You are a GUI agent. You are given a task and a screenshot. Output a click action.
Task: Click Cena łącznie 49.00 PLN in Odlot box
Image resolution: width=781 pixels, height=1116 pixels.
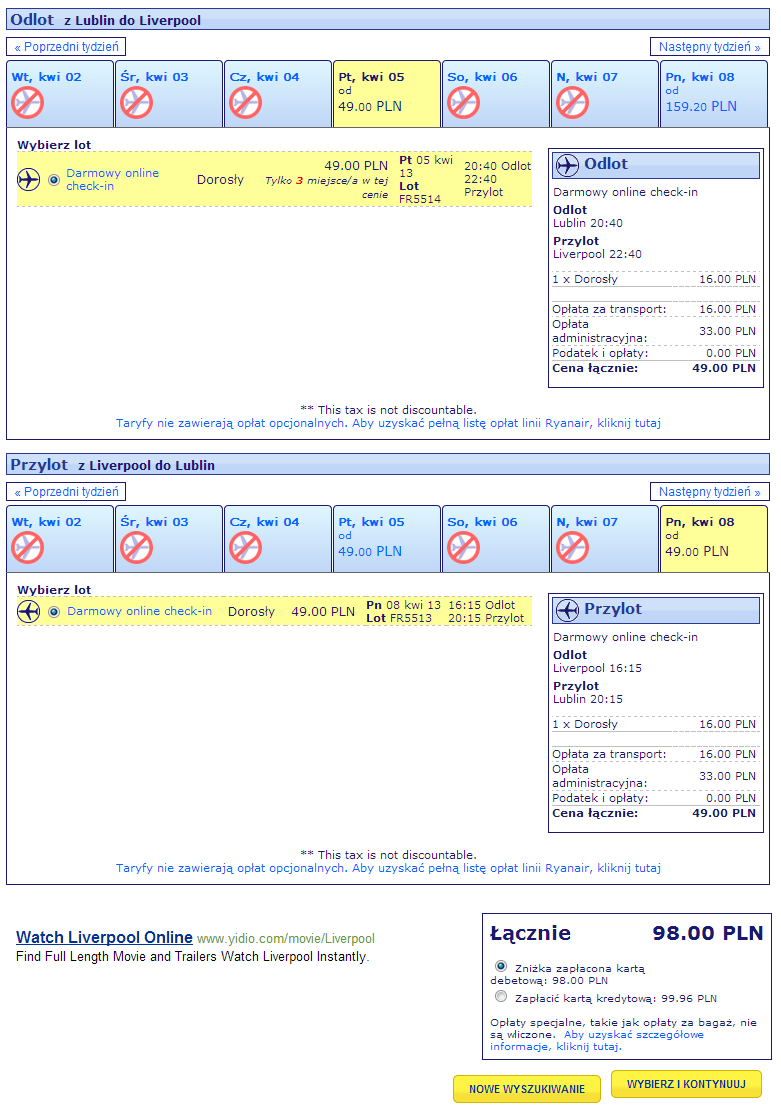pos(654,369)
